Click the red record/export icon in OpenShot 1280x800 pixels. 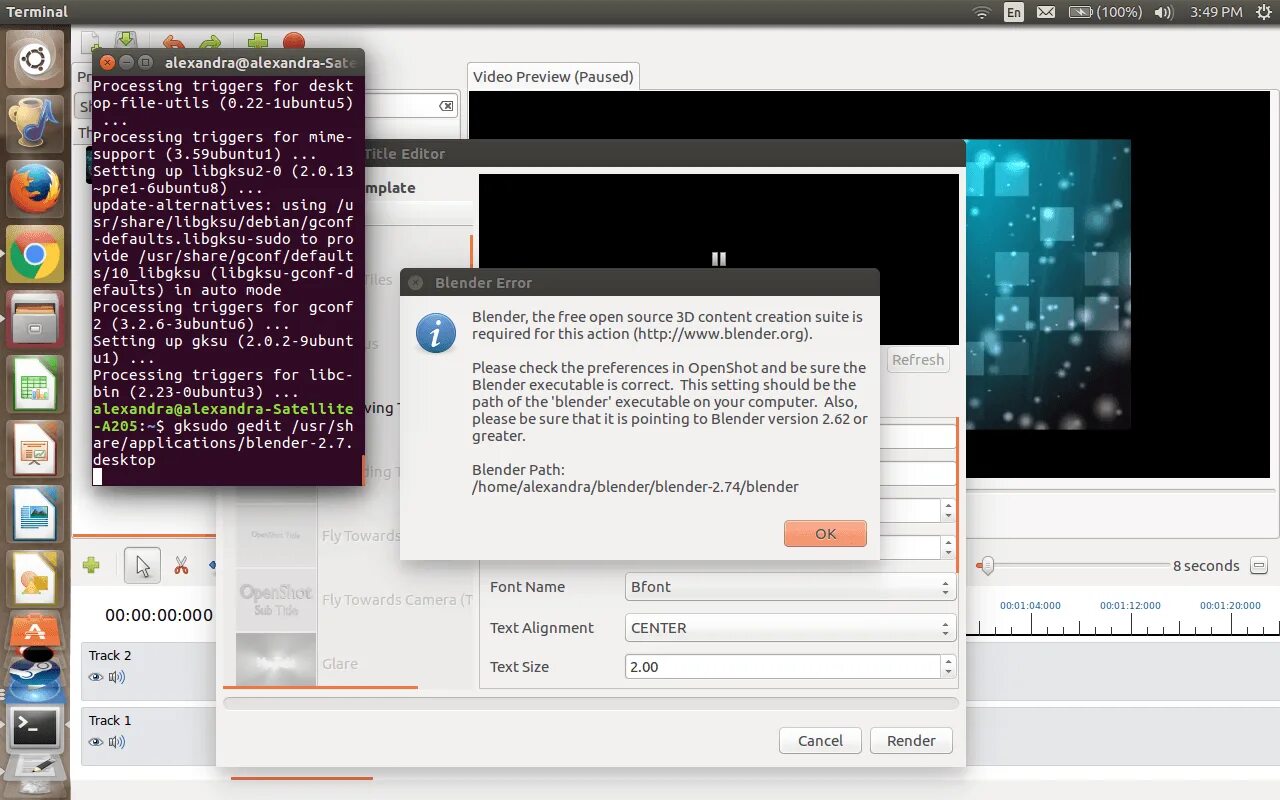coord(293,42)
